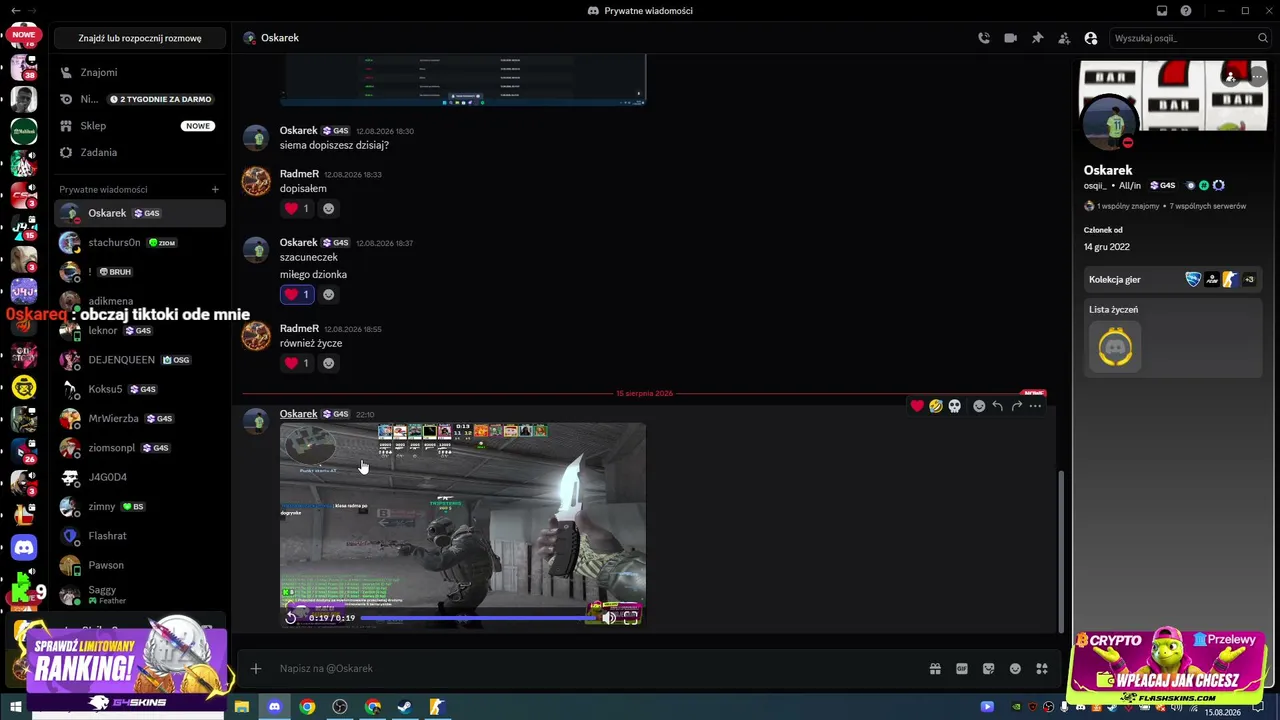Viewport: 1280px width, 720px height.
Task: Open the Saggy conversation
Action: [x=140, y=595]
